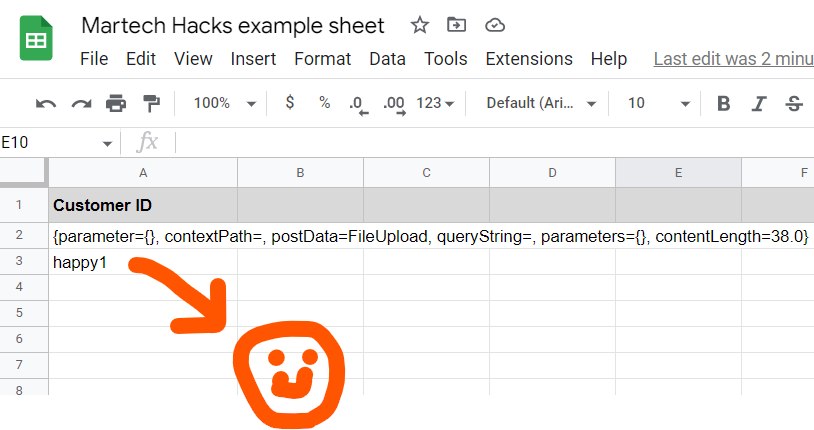This screenshot has height=430, width=814.
Task: Select column B header
Action: click(x=300, y=173)
